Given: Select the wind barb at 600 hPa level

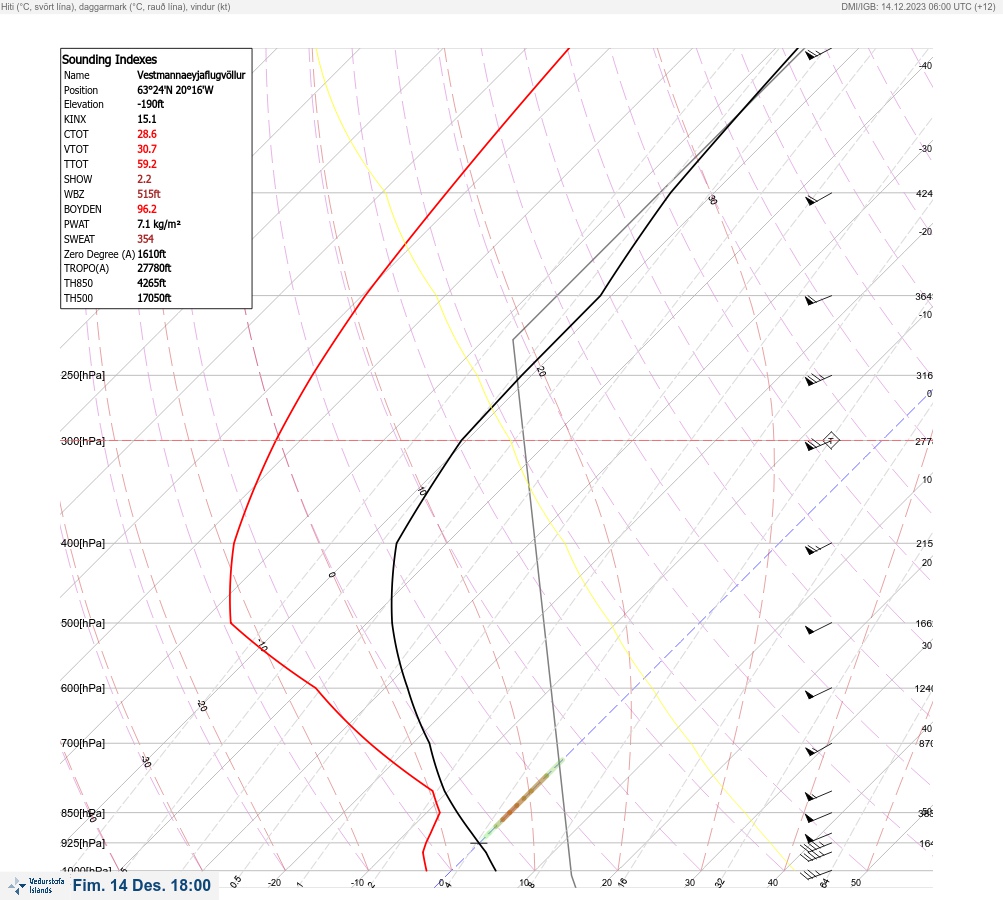Looking at the screenshot, I should (818, 693).
